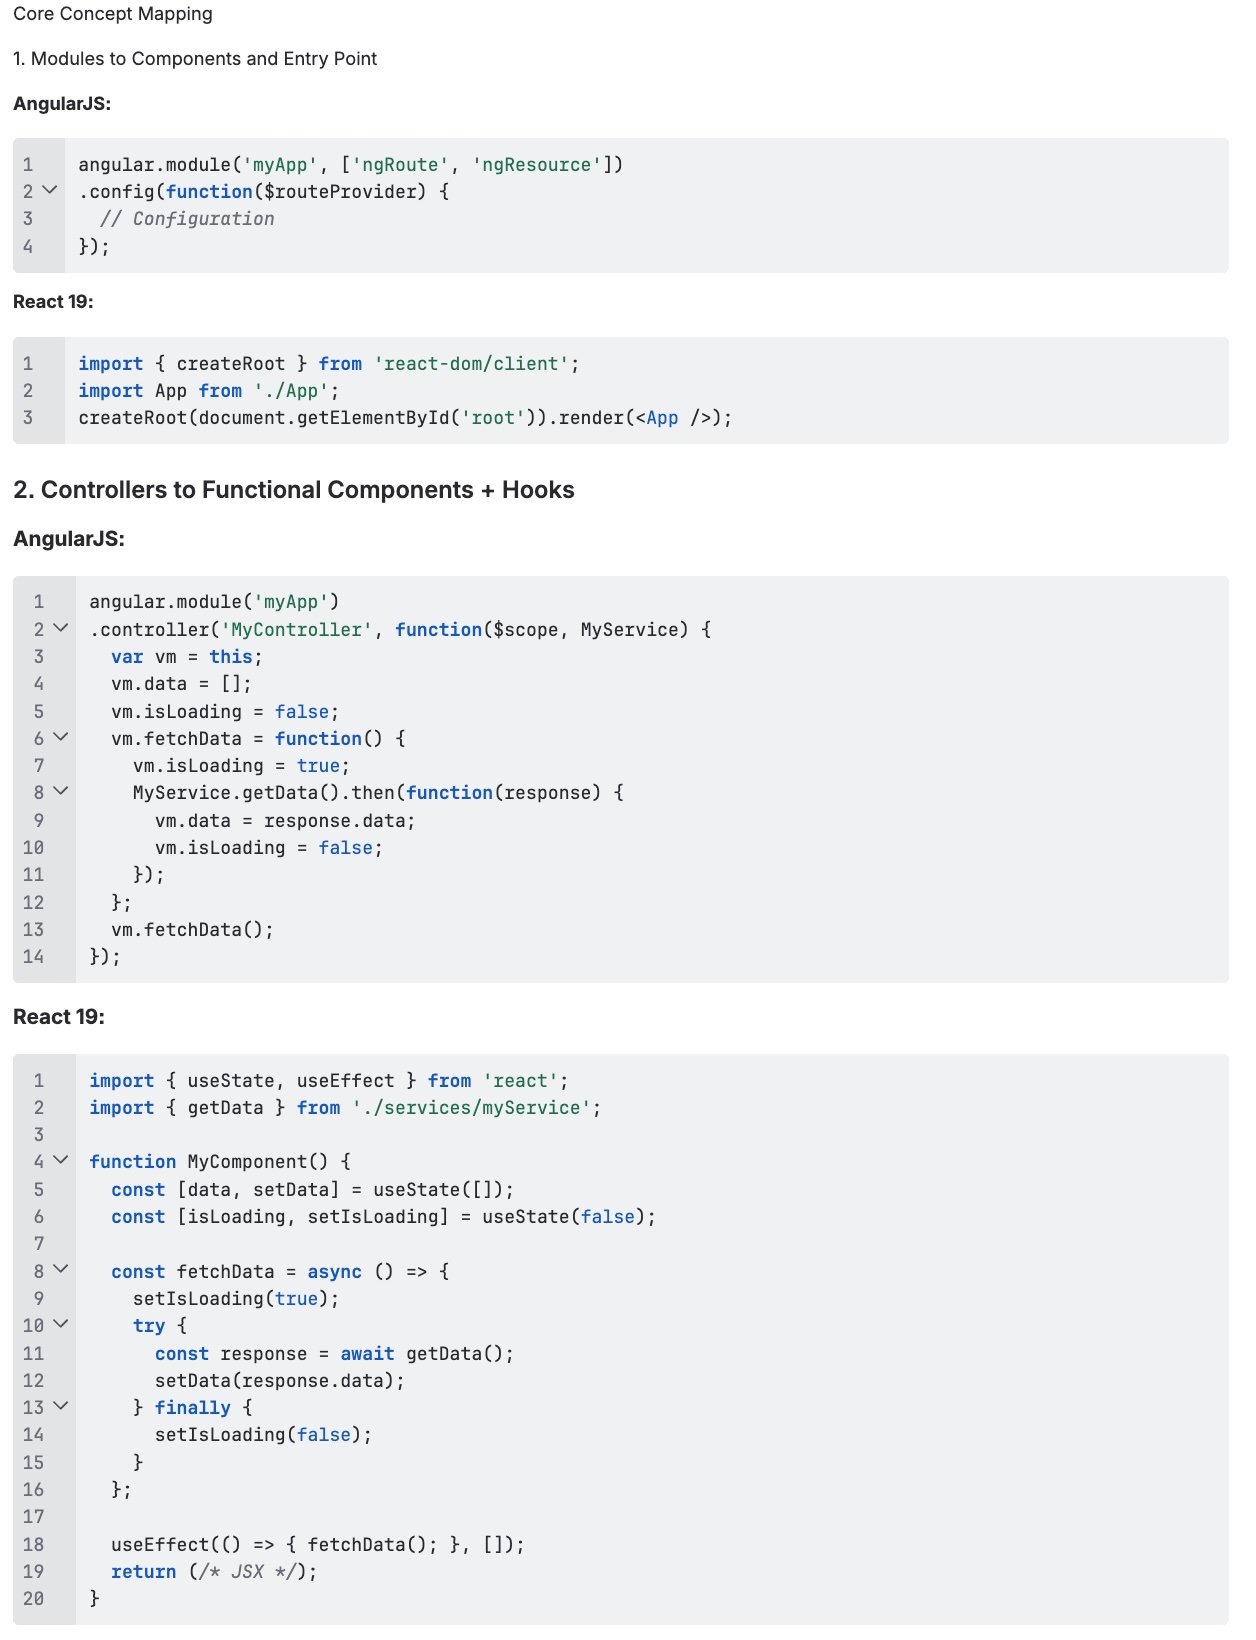
Task: Collapse the } finally { fold chevron
Action: click(x=61, y=1406)
